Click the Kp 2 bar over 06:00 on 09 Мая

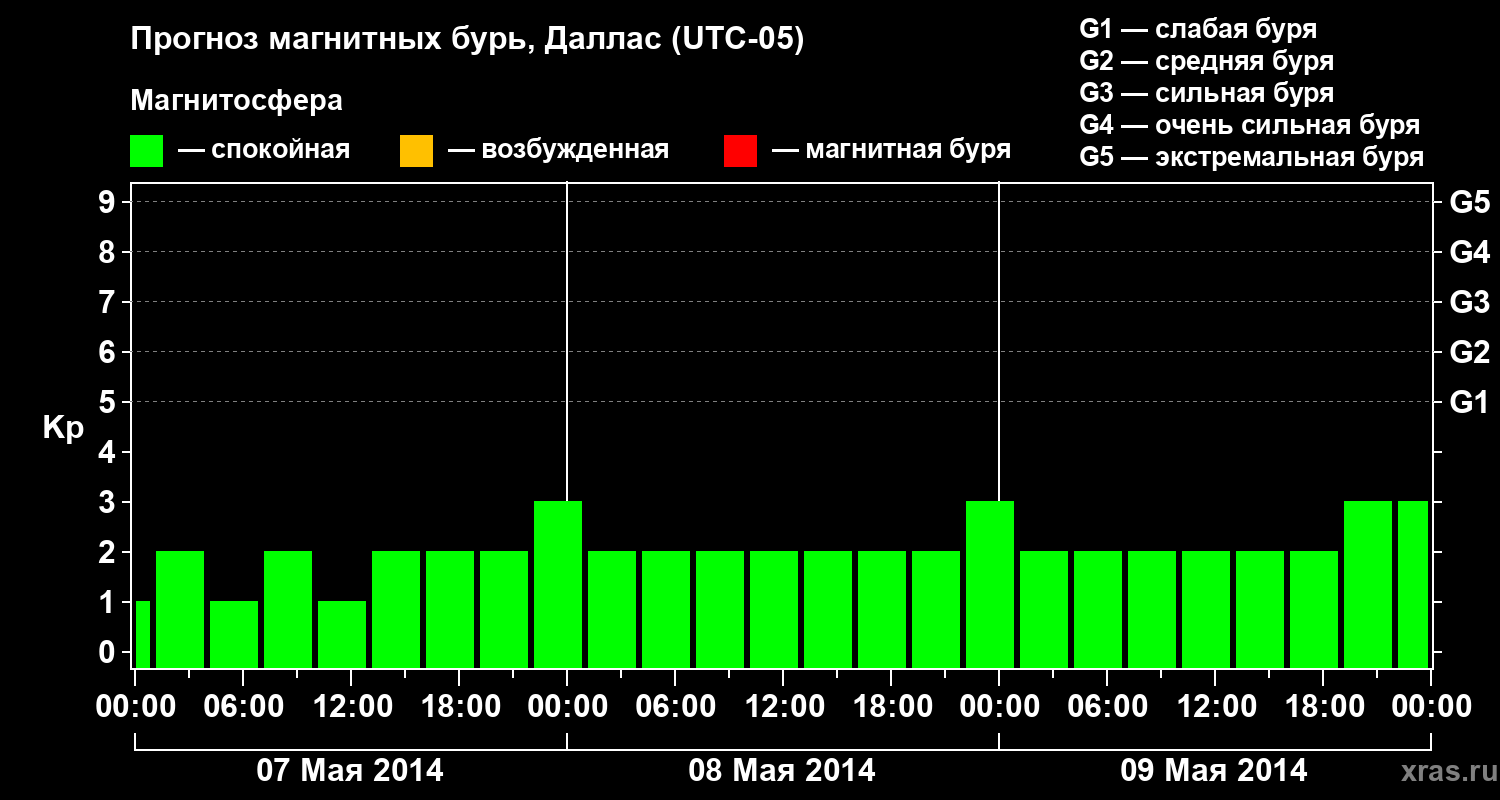click(x=1098, y=609)
